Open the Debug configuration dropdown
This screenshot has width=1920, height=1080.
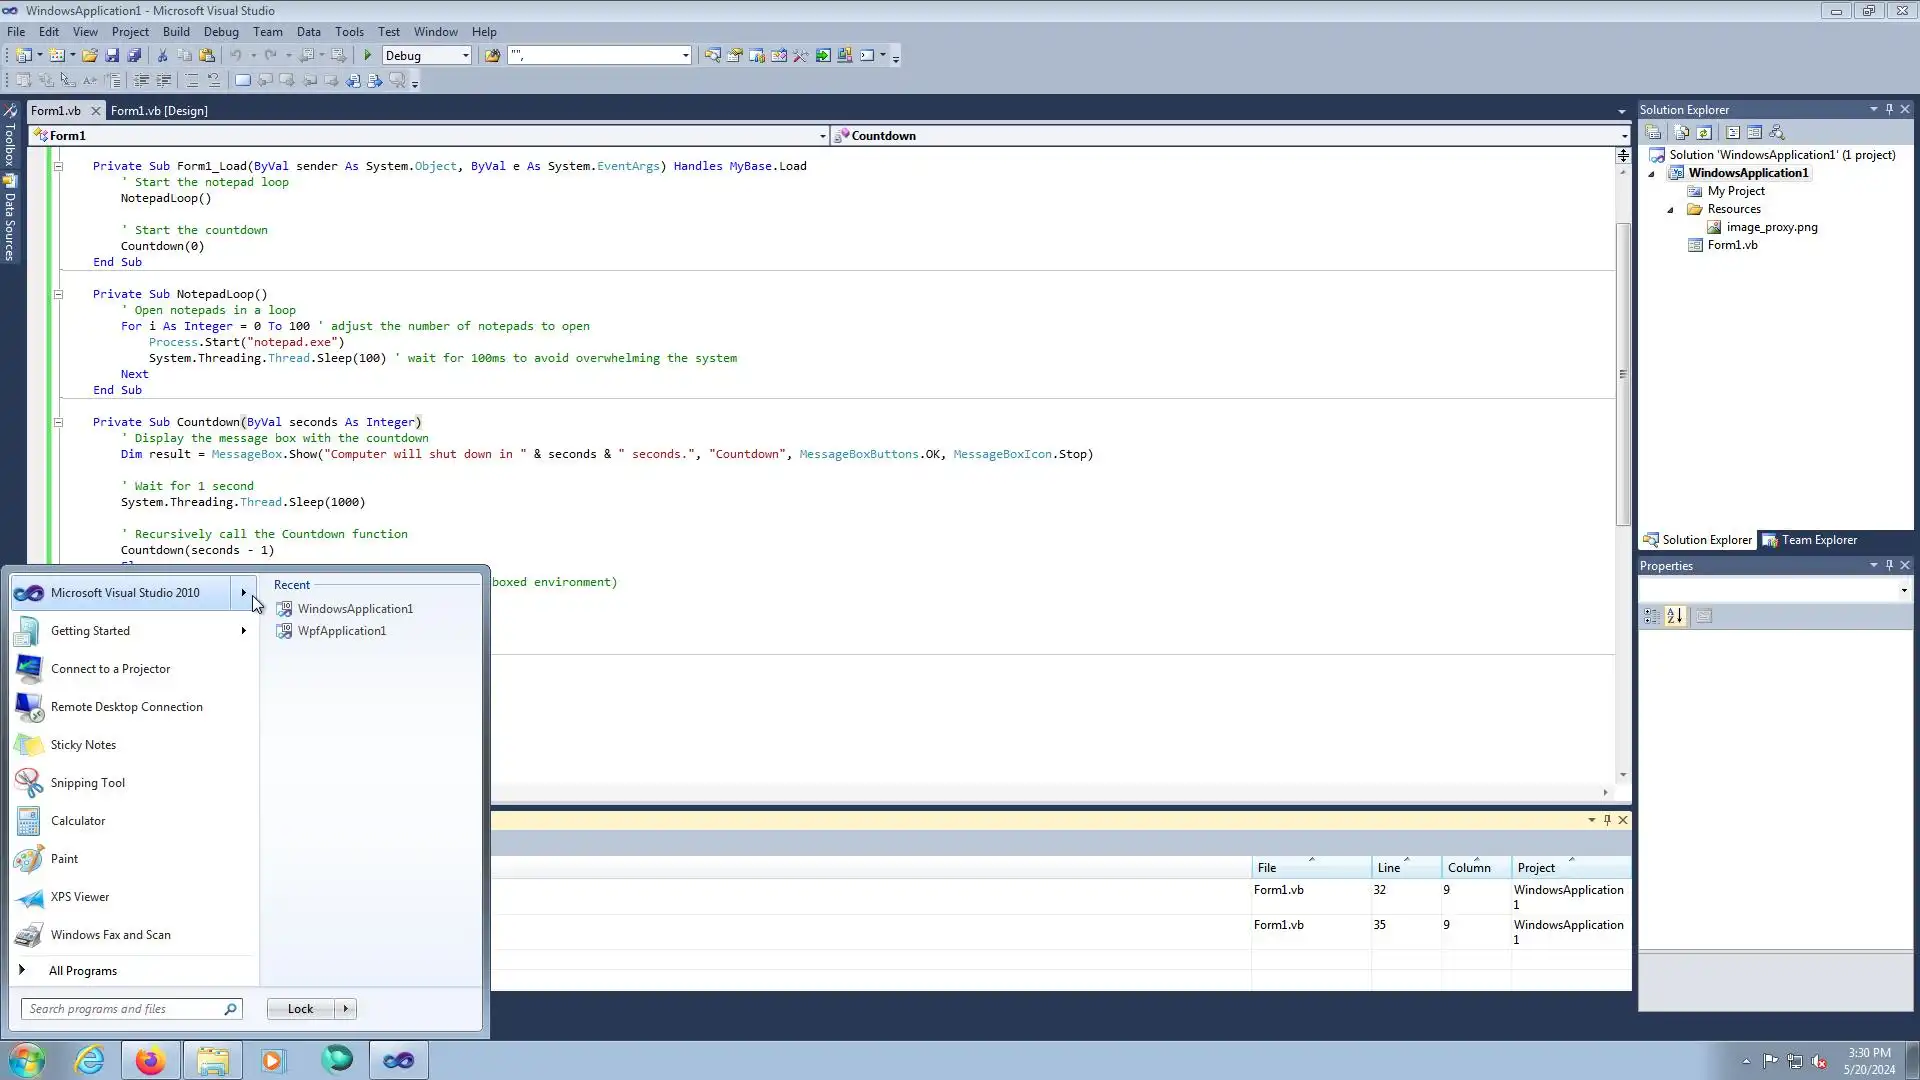tap(465, 56)
